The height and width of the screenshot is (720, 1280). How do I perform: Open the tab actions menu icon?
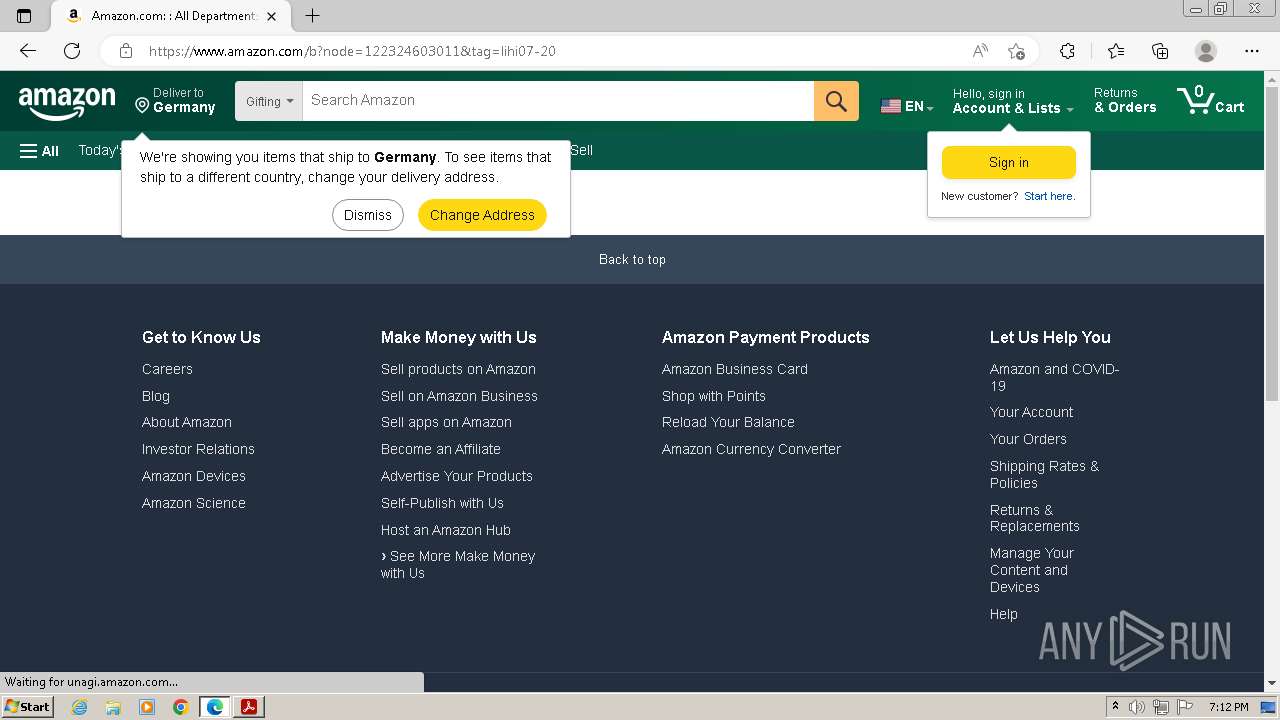point(24,16)
